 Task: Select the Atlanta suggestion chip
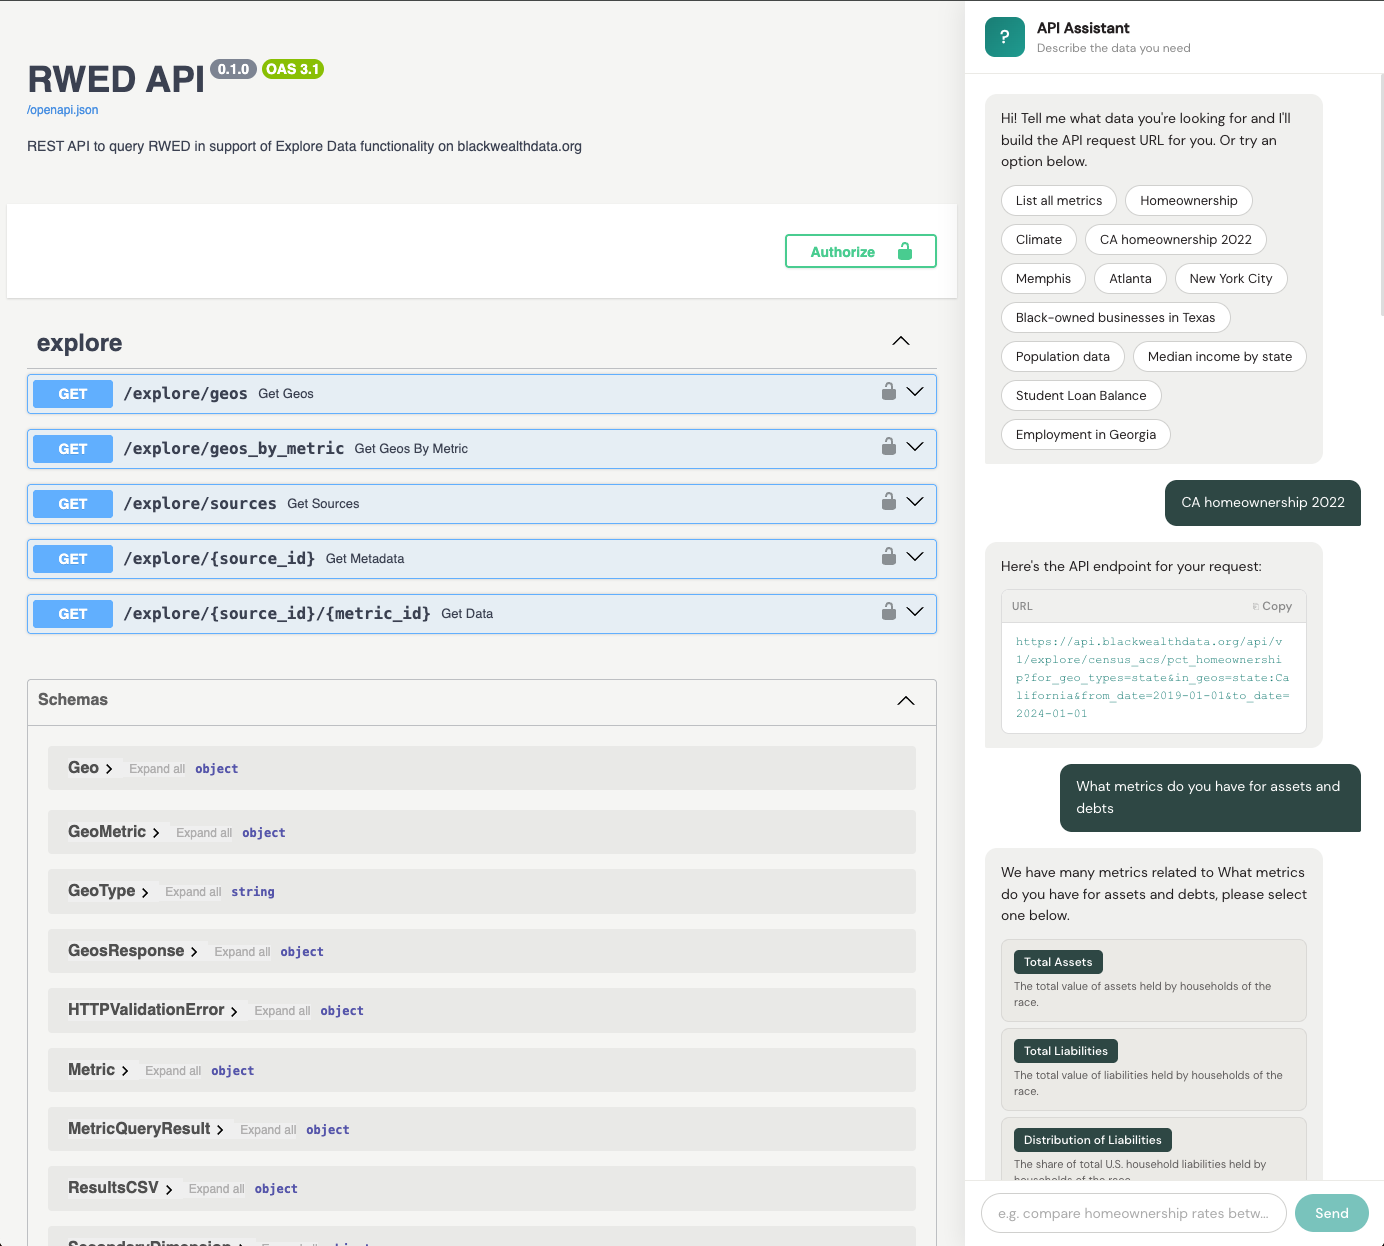1130,278
